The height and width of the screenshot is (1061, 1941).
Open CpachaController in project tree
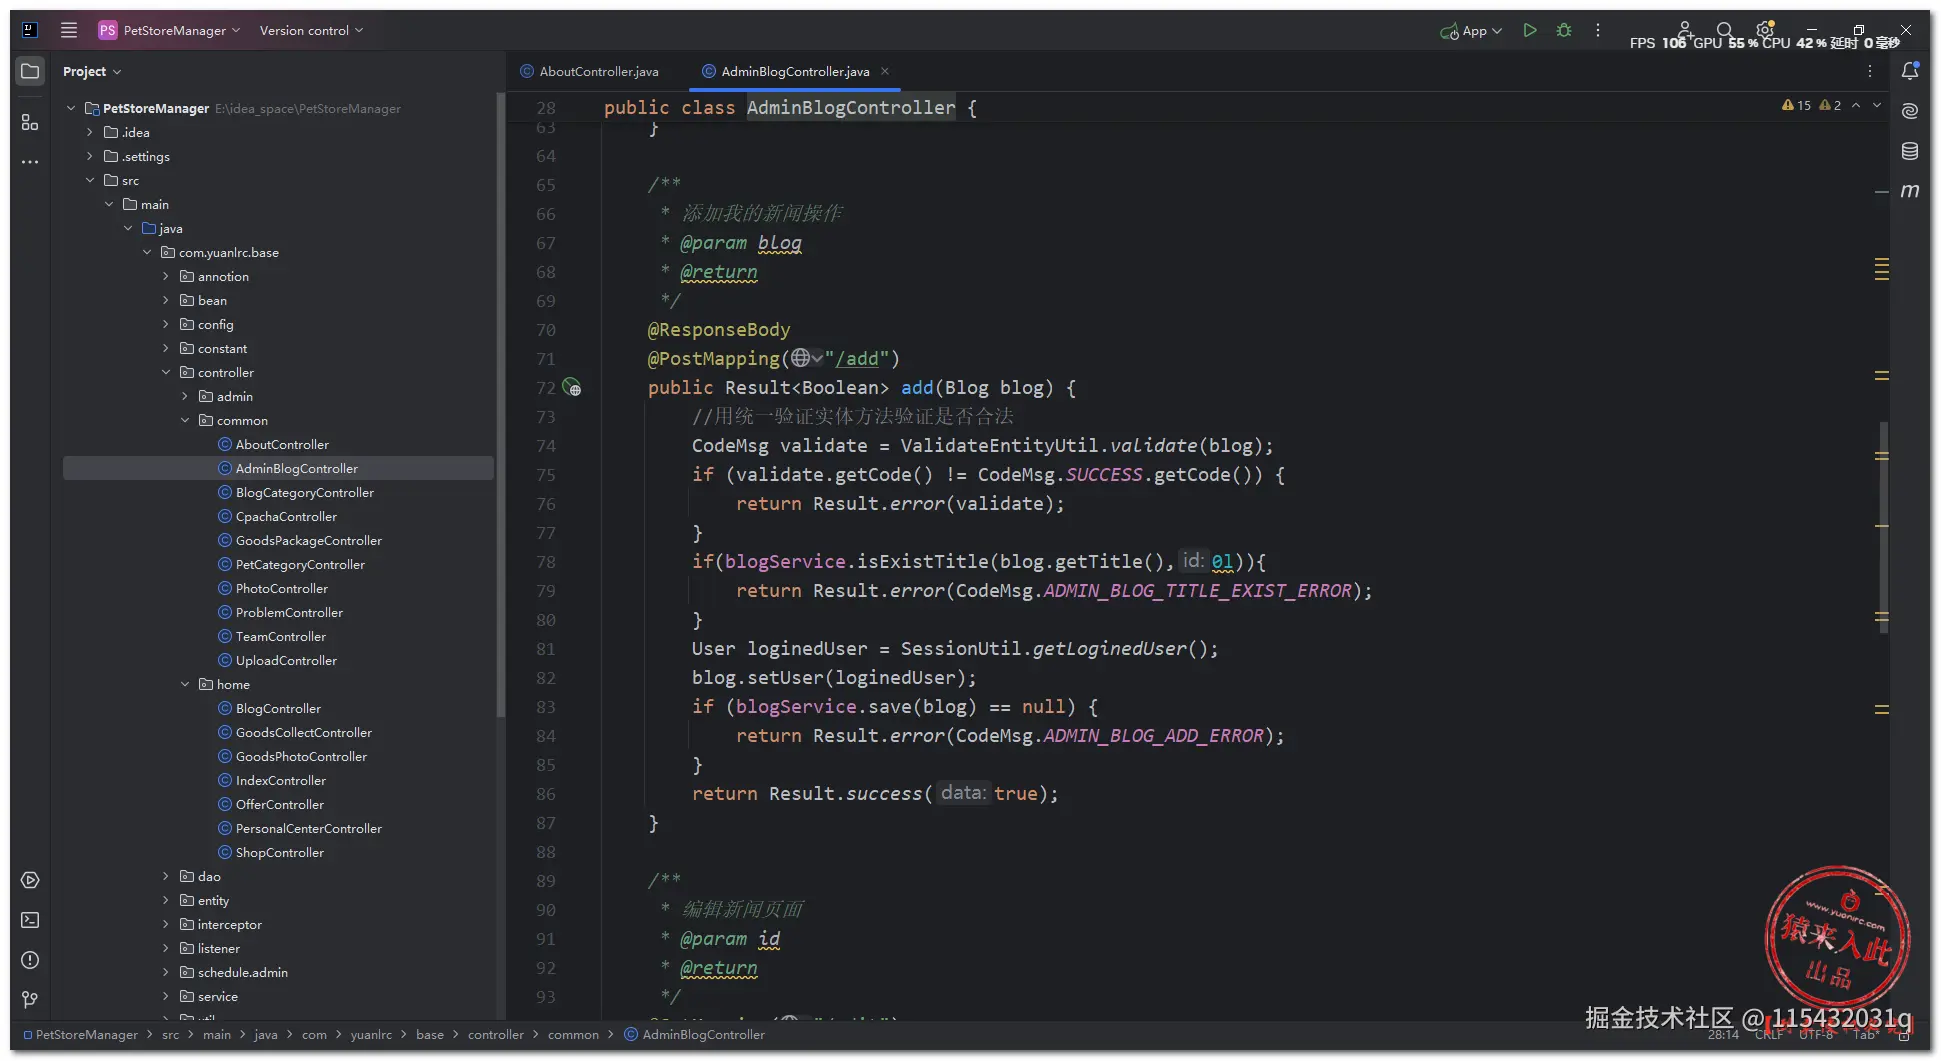click(286, 516)
